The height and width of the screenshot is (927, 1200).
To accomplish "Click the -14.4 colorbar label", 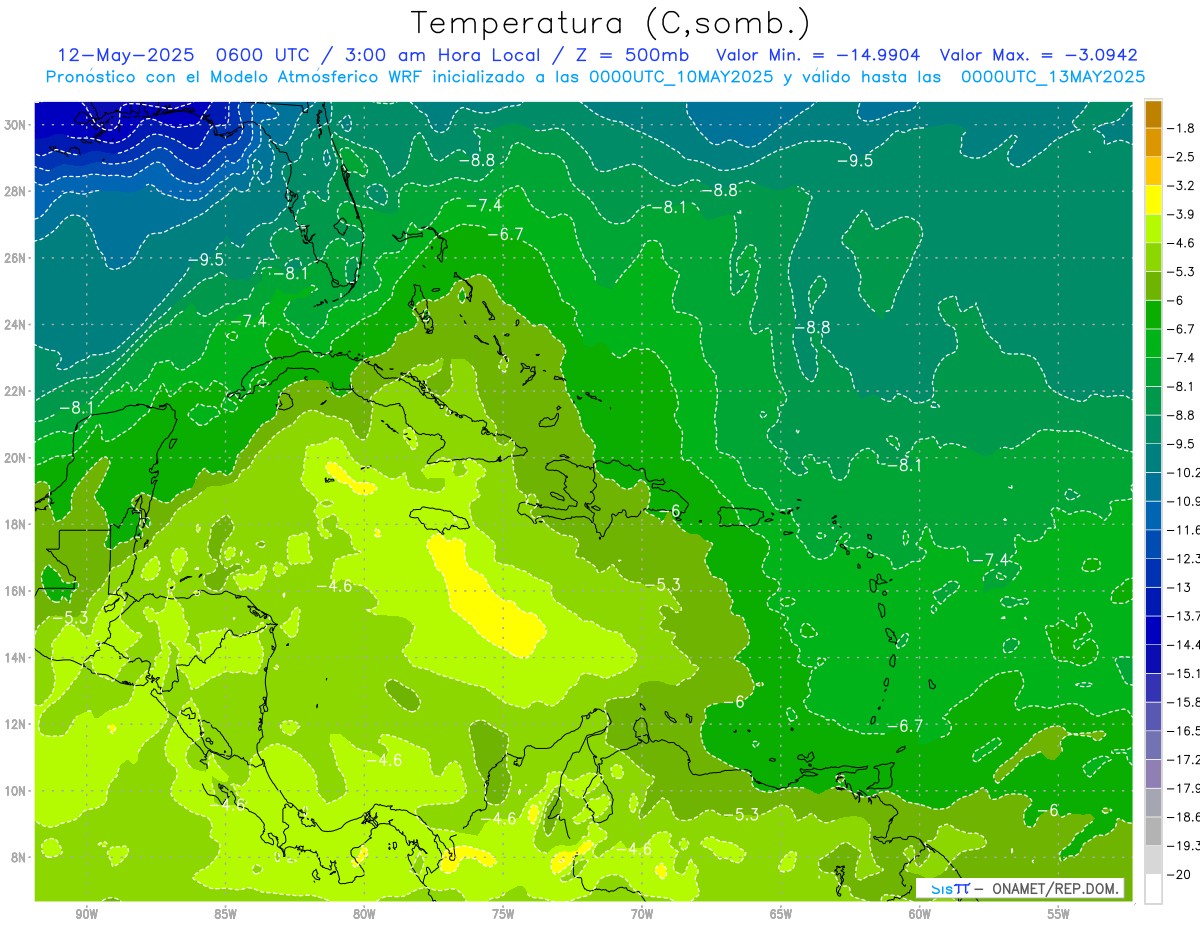I will 1184,644.
